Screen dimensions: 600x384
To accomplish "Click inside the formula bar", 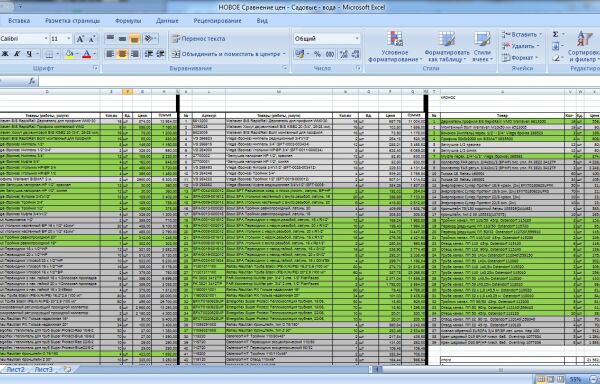I will pos(319,81).
